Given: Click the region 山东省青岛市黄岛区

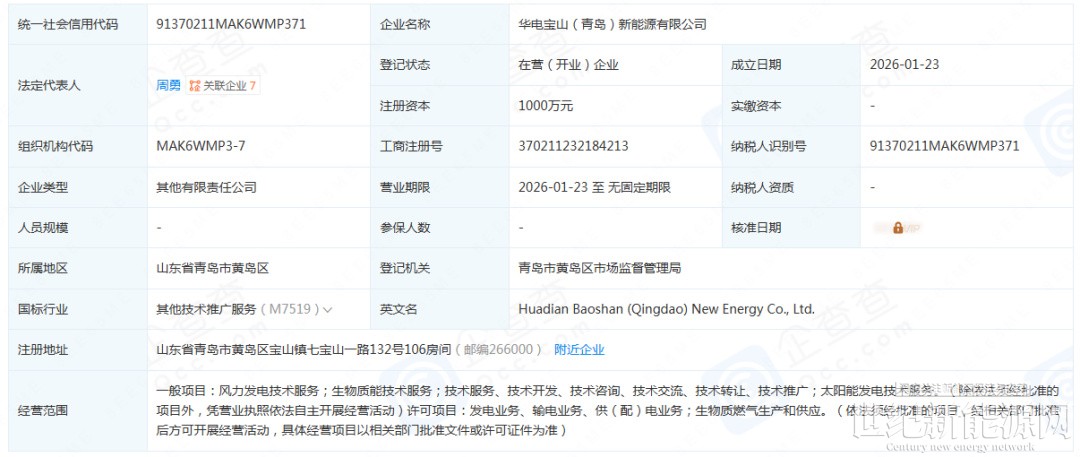Looking at the screenshot, I should [x=213, y=268].
